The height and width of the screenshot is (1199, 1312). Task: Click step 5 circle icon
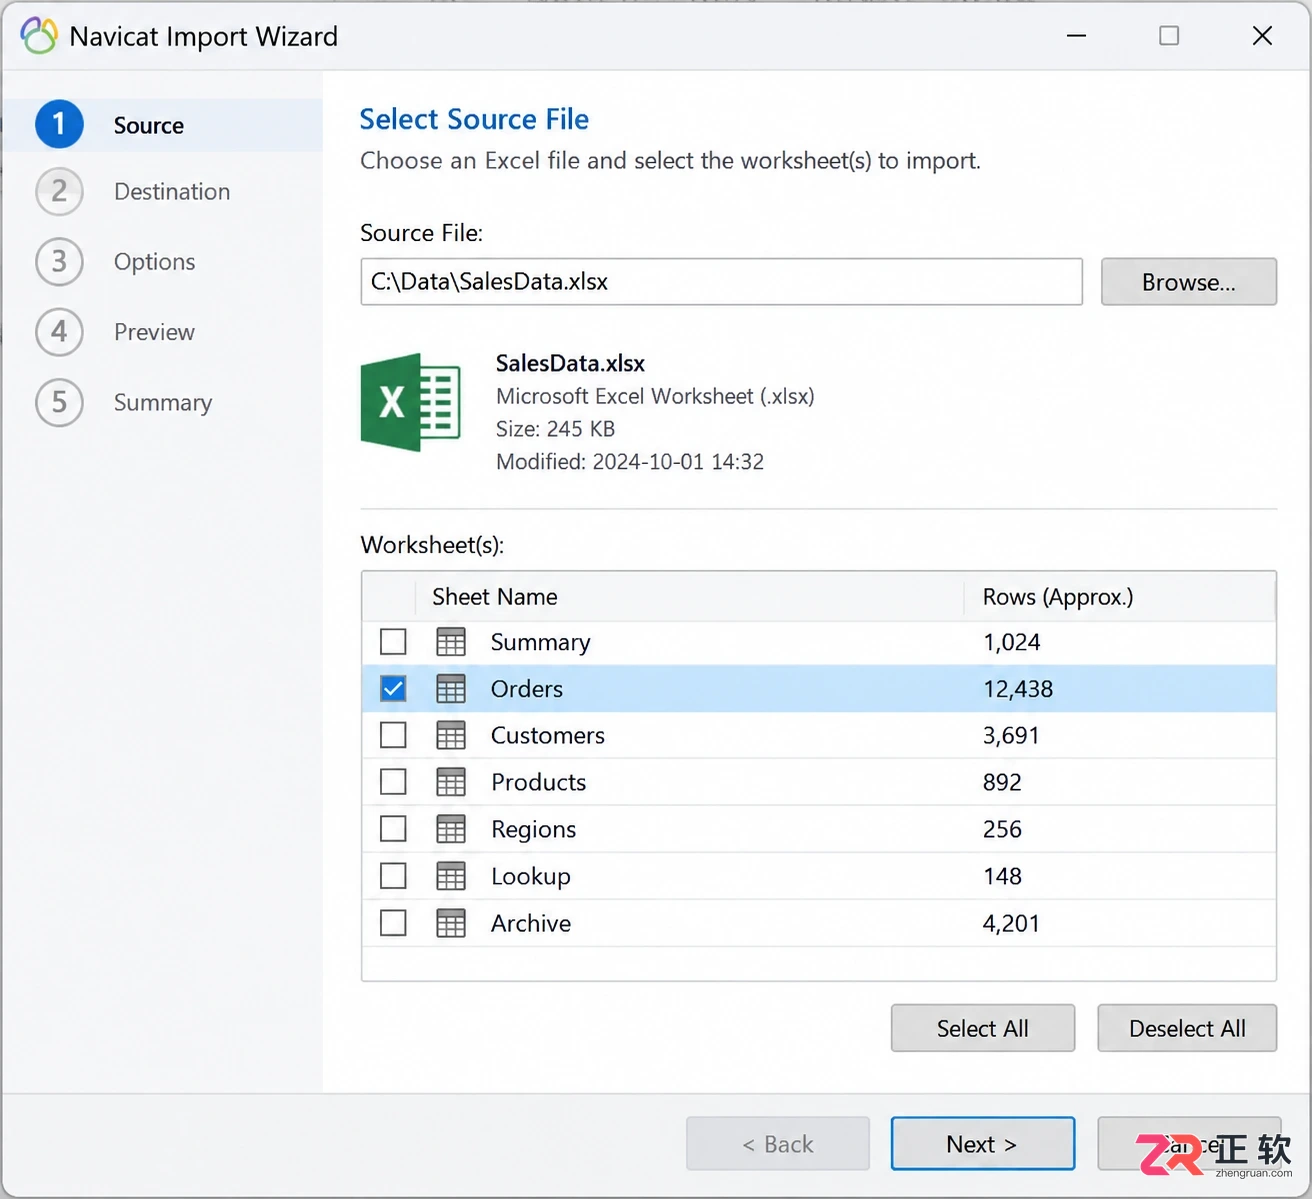[59, 402]
